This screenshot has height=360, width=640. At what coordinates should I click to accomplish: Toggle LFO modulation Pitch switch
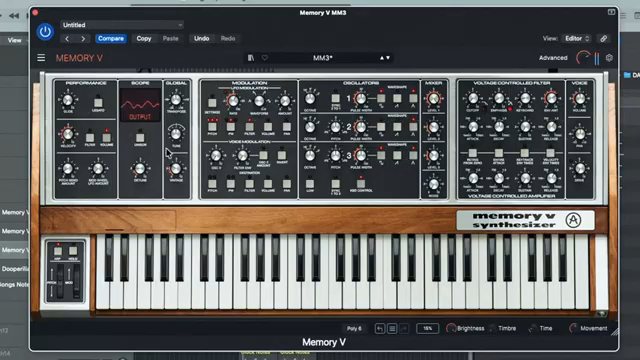click(212, 127)
